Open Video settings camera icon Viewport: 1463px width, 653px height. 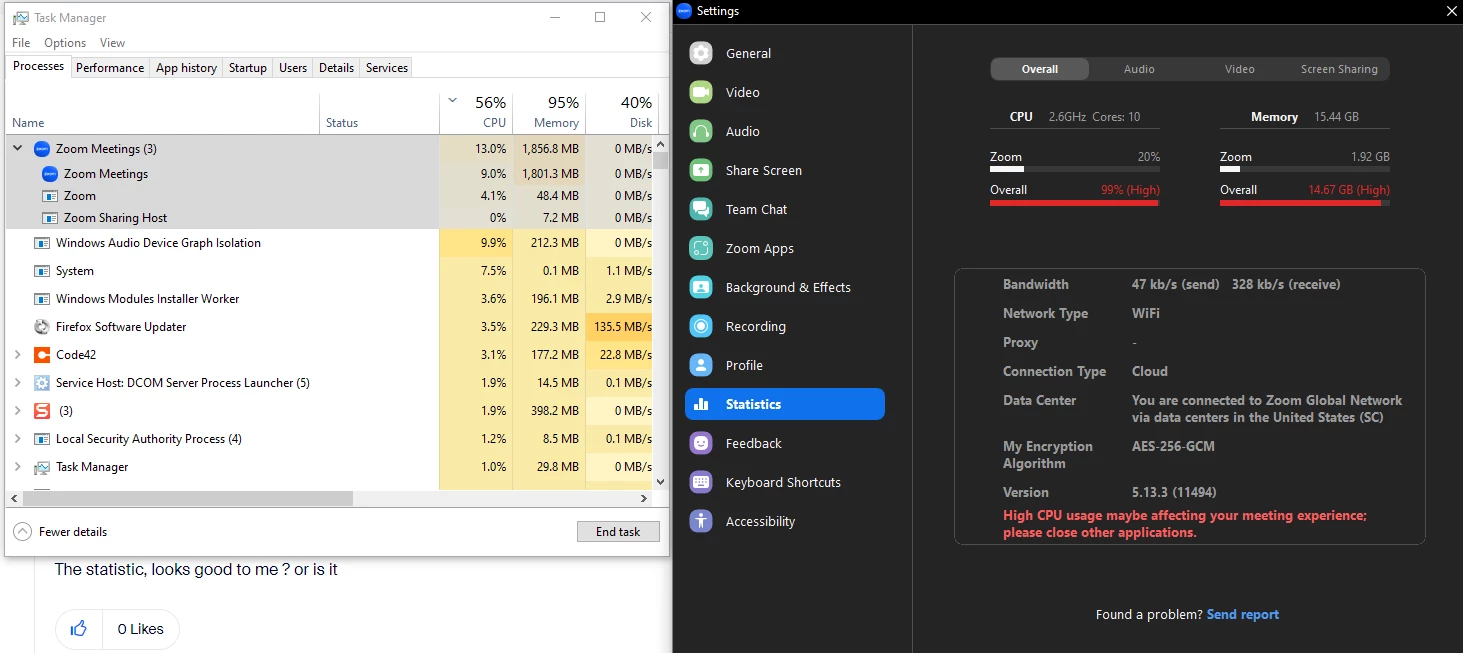pyautogui.click(x=701, y=92)
